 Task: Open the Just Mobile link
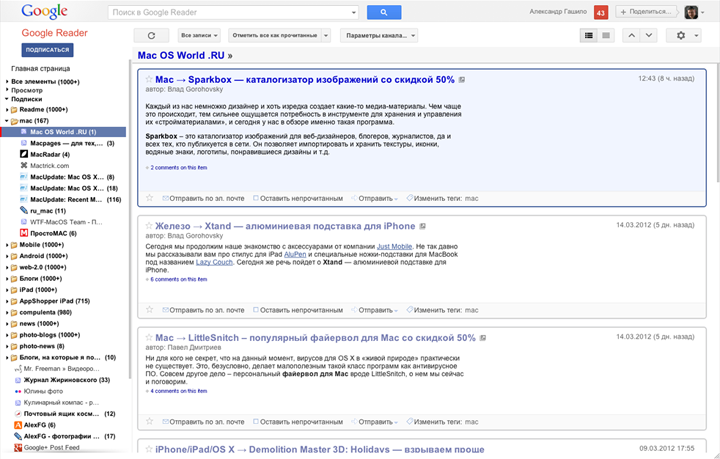click(394, 246)
